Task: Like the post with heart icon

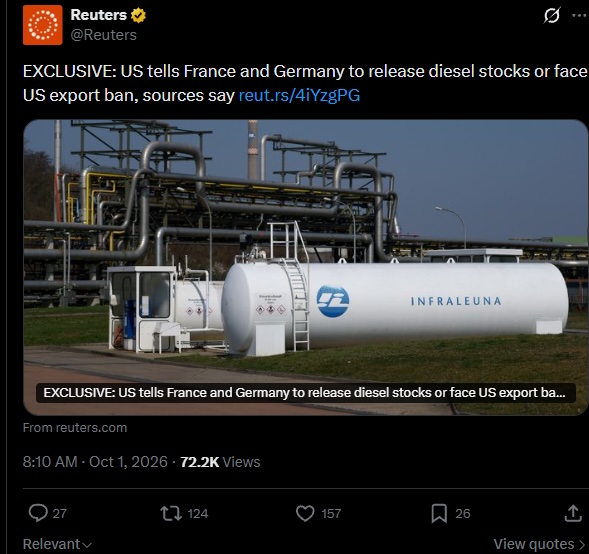Action: pos(305,513)
